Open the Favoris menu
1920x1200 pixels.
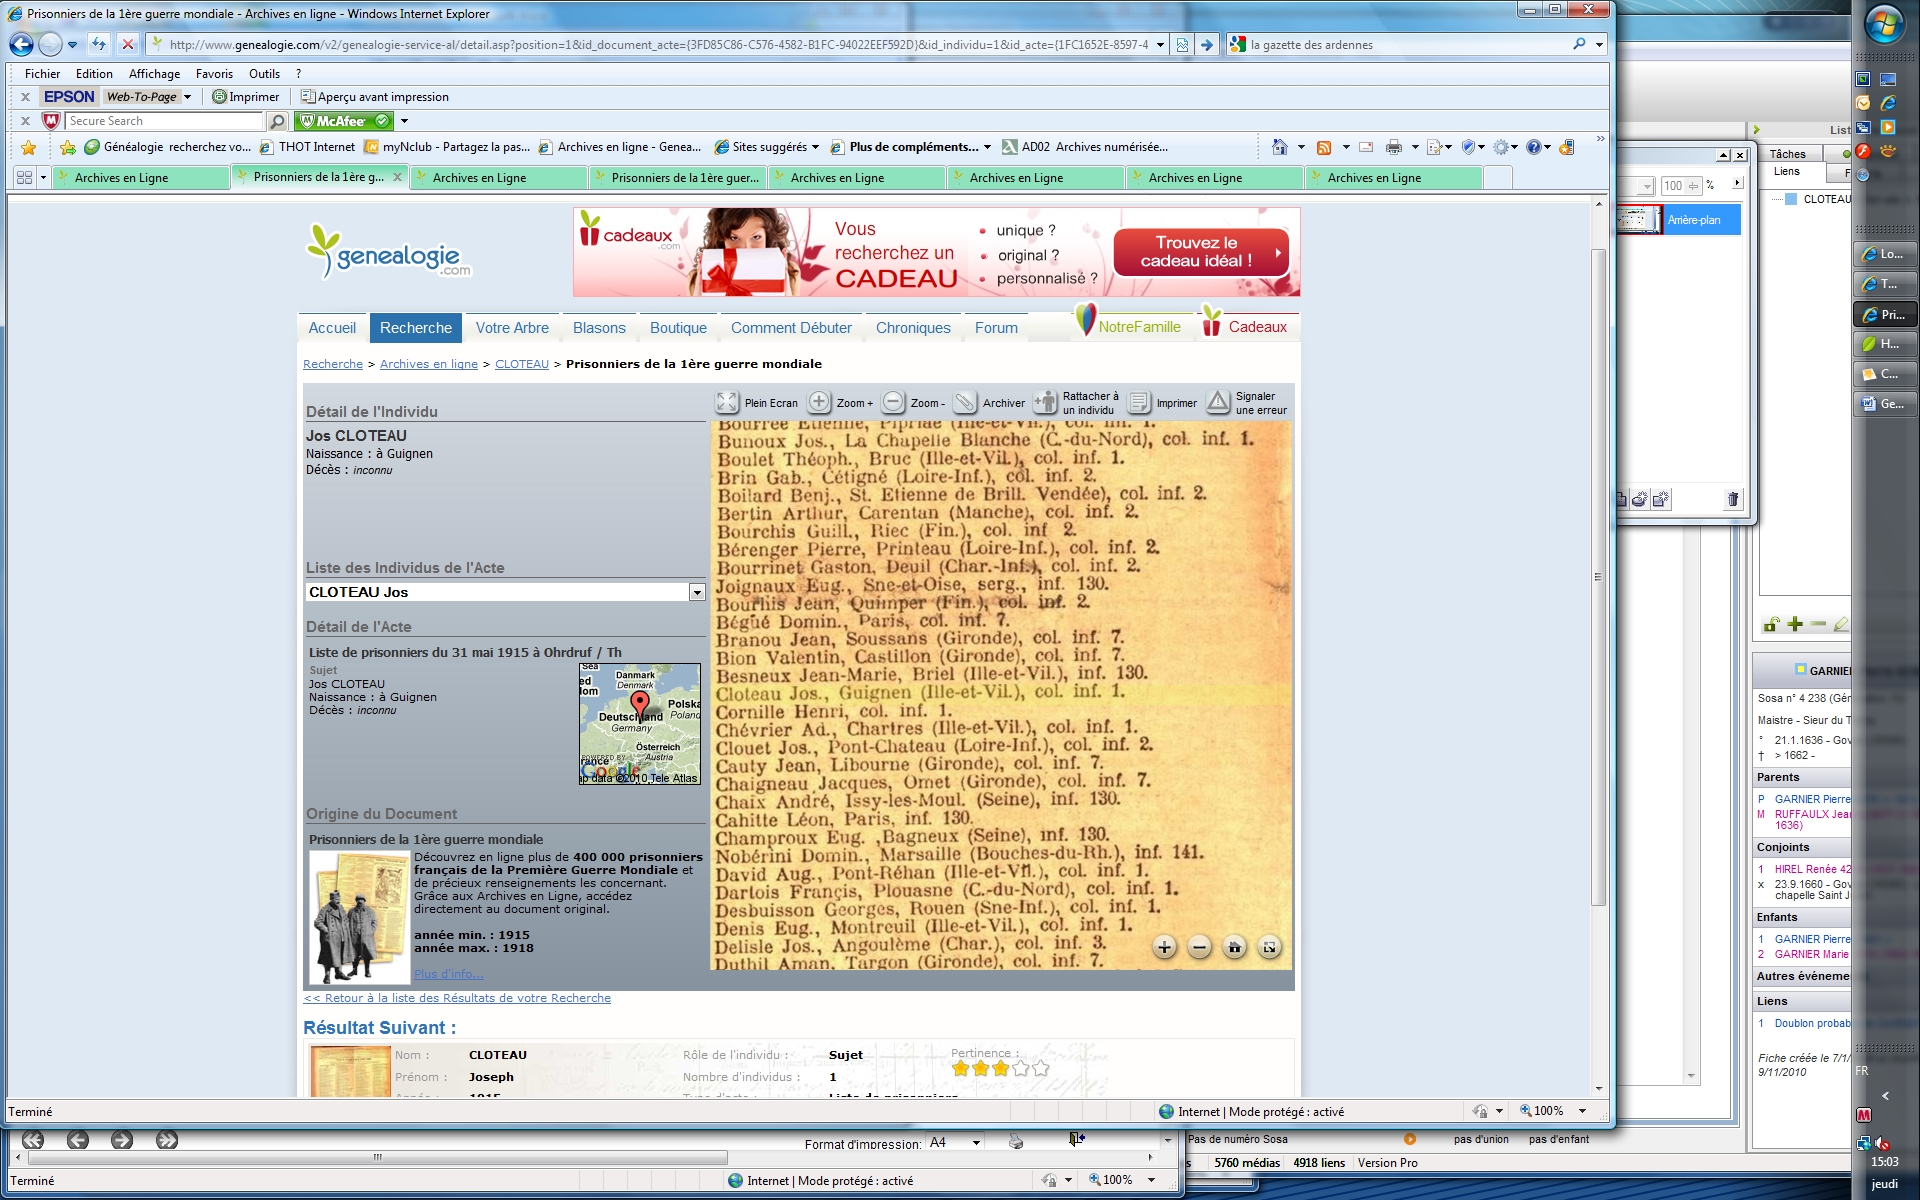coord(214,73)
